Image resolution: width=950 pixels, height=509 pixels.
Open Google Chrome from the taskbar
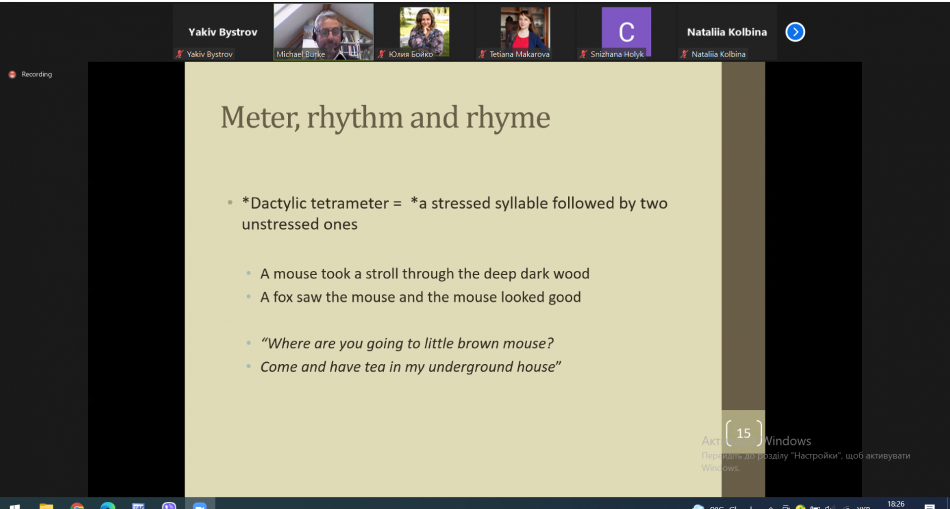click(x=77, y=505)
